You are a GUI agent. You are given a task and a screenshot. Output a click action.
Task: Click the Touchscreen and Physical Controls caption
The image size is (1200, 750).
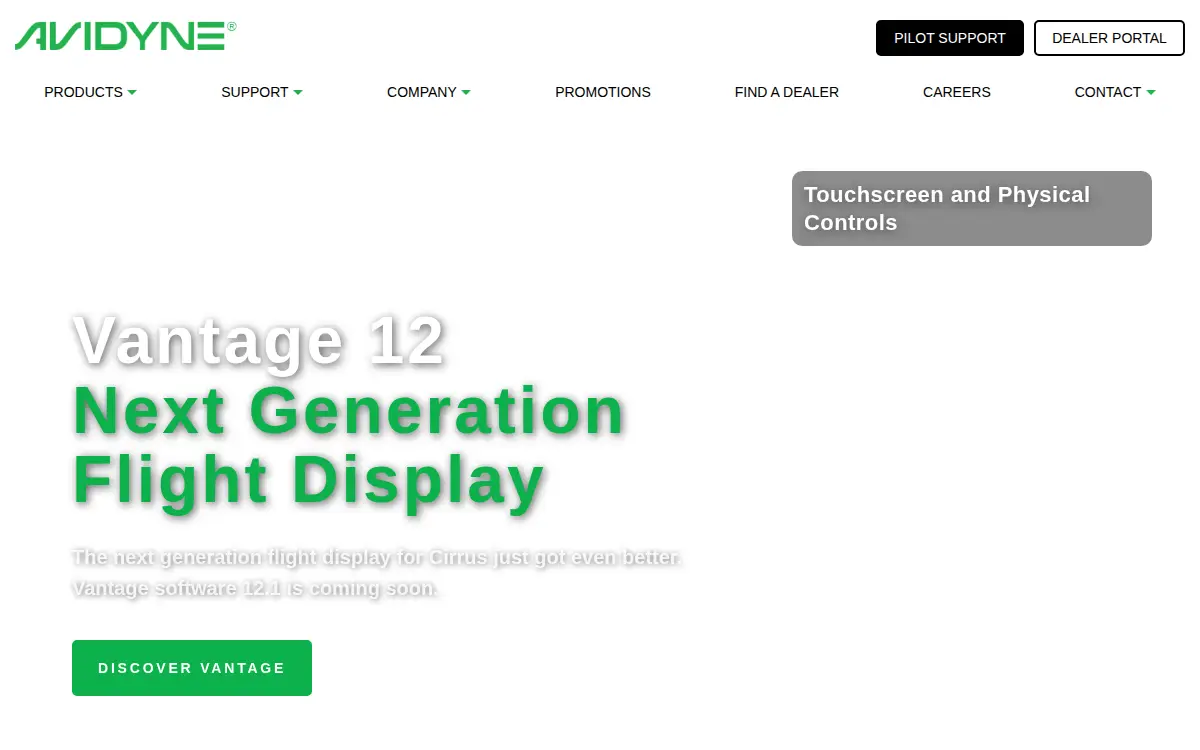(972, 208)
